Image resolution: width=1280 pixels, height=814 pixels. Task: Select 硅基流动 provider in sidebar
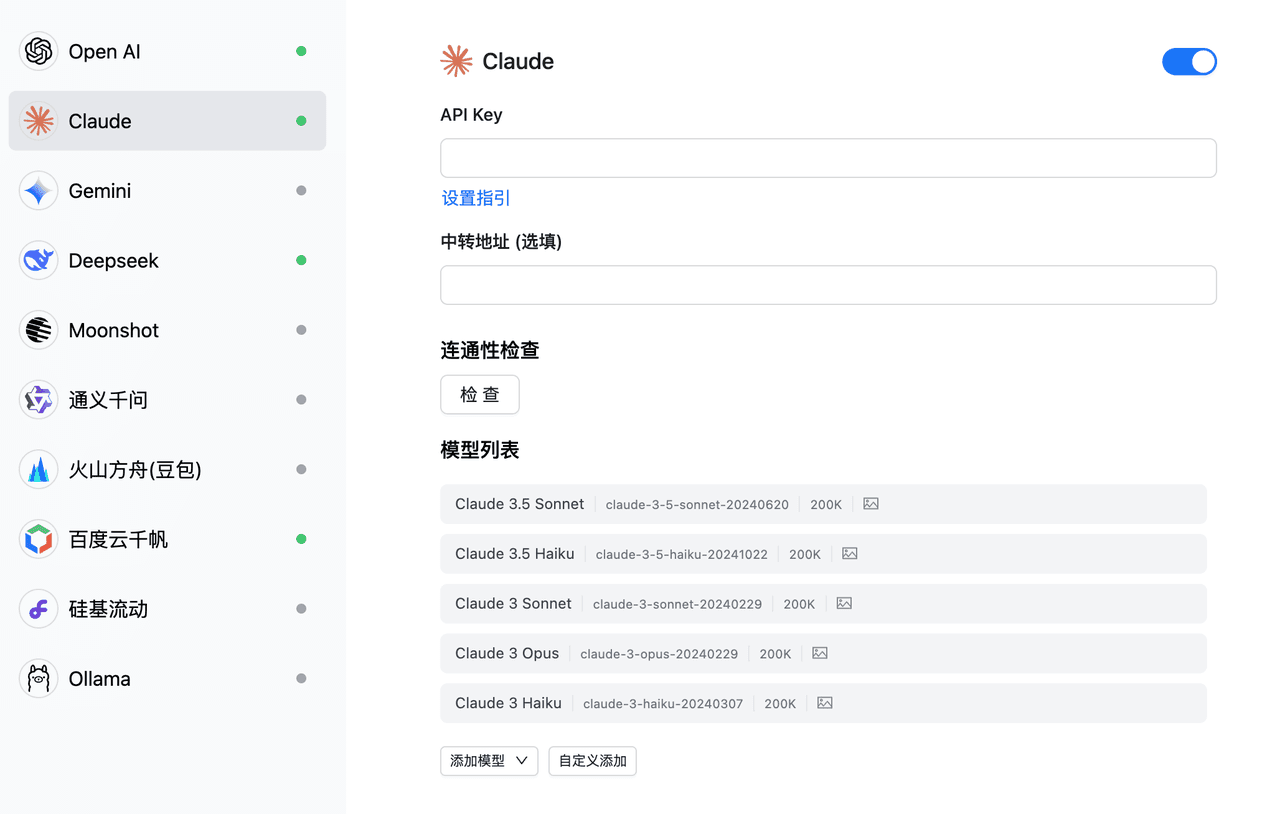click(x=167, y=609)
